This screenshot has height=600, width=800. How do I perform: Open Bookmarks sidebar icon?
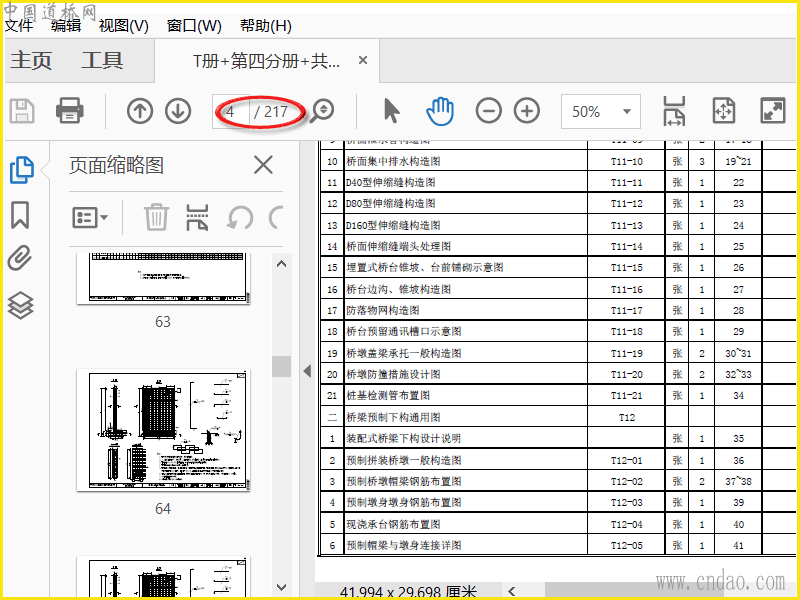click(20, 214)
